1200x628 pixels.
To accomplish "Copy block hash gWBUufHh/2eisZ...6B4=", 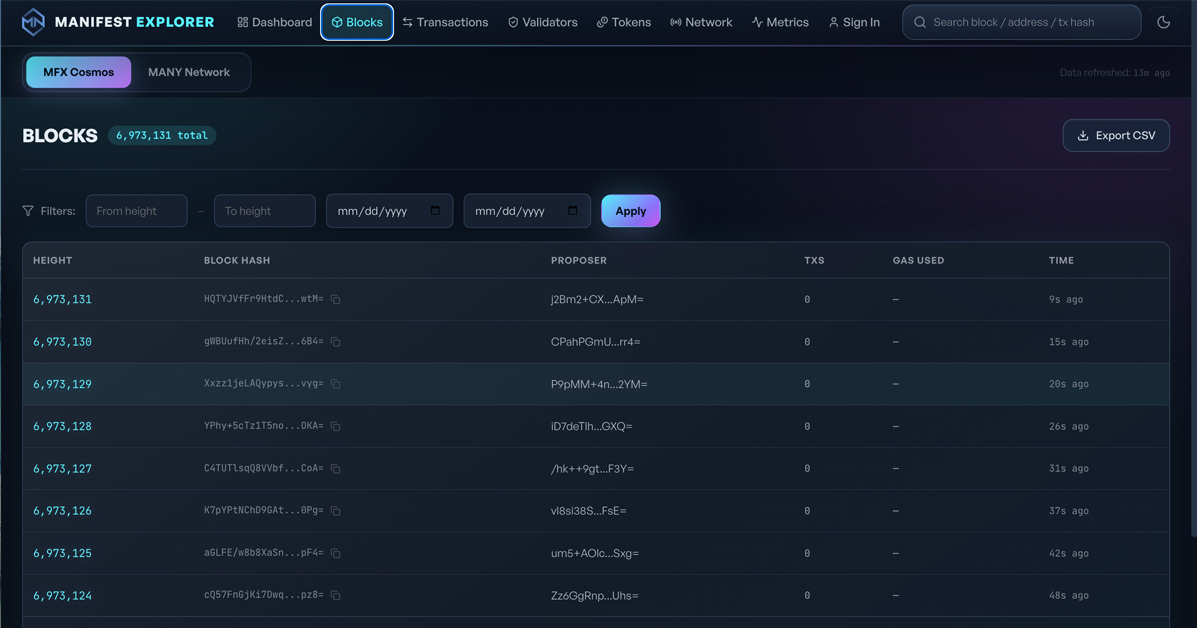I will (x=336, y=342).
